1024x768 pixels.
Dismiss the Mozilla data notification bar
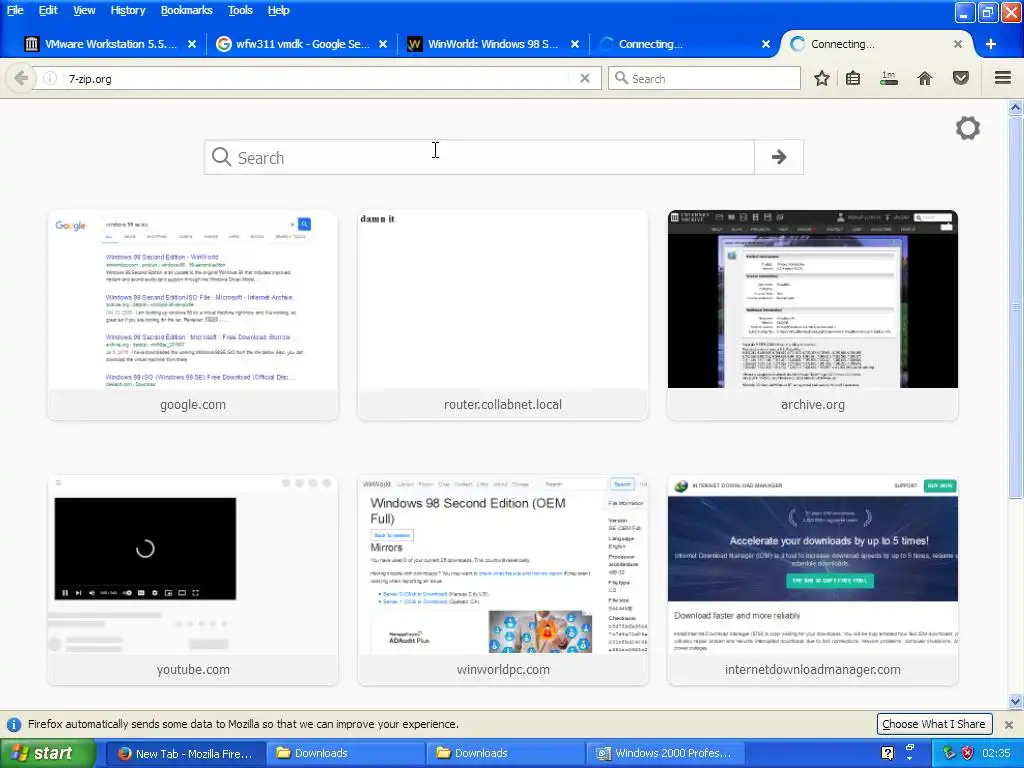(x=1009, y=725)
